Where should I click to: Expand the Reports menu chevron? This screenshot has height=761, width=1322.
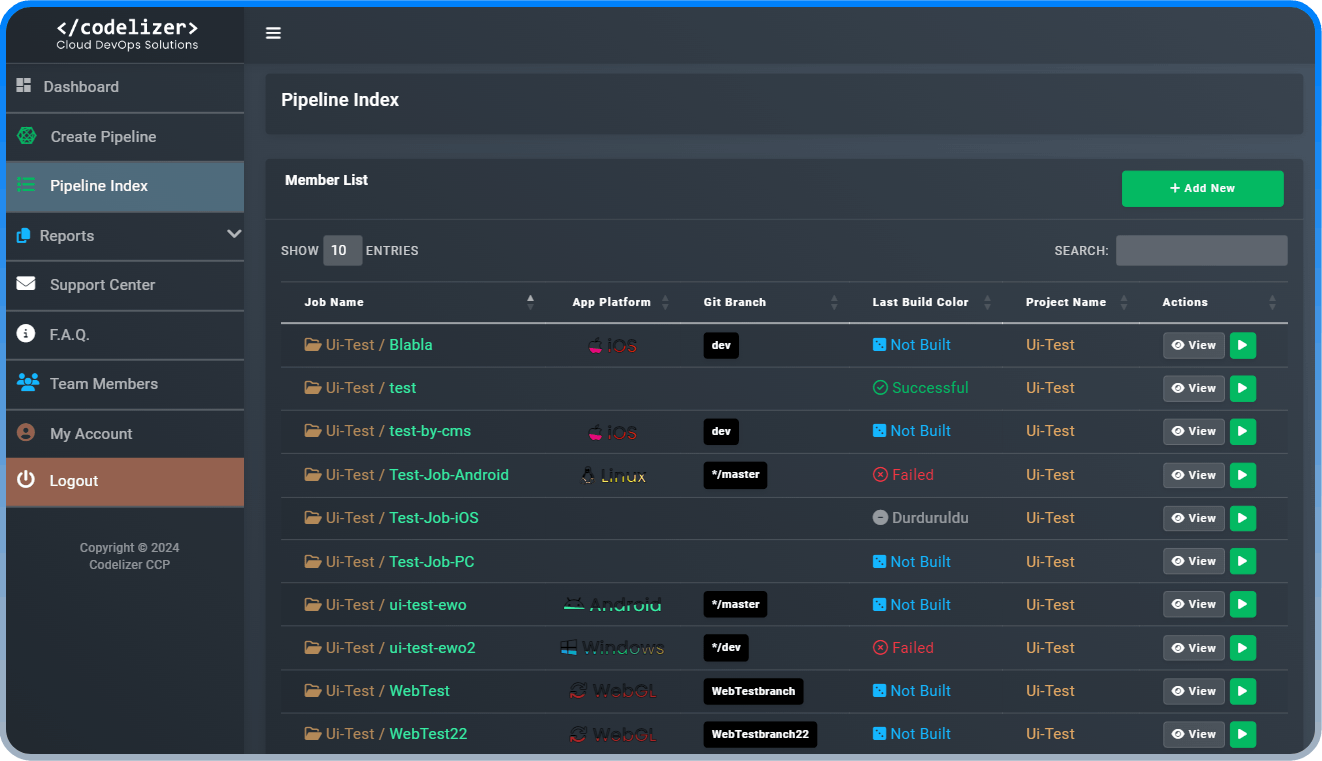(x=234, y=235)
